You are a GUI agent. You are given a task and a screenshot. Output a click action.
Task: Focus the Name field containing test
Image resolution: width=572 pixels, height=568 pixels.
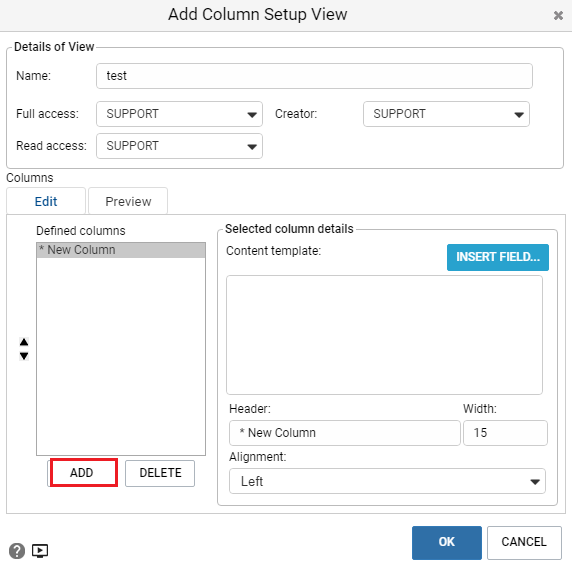pos(314,76)
